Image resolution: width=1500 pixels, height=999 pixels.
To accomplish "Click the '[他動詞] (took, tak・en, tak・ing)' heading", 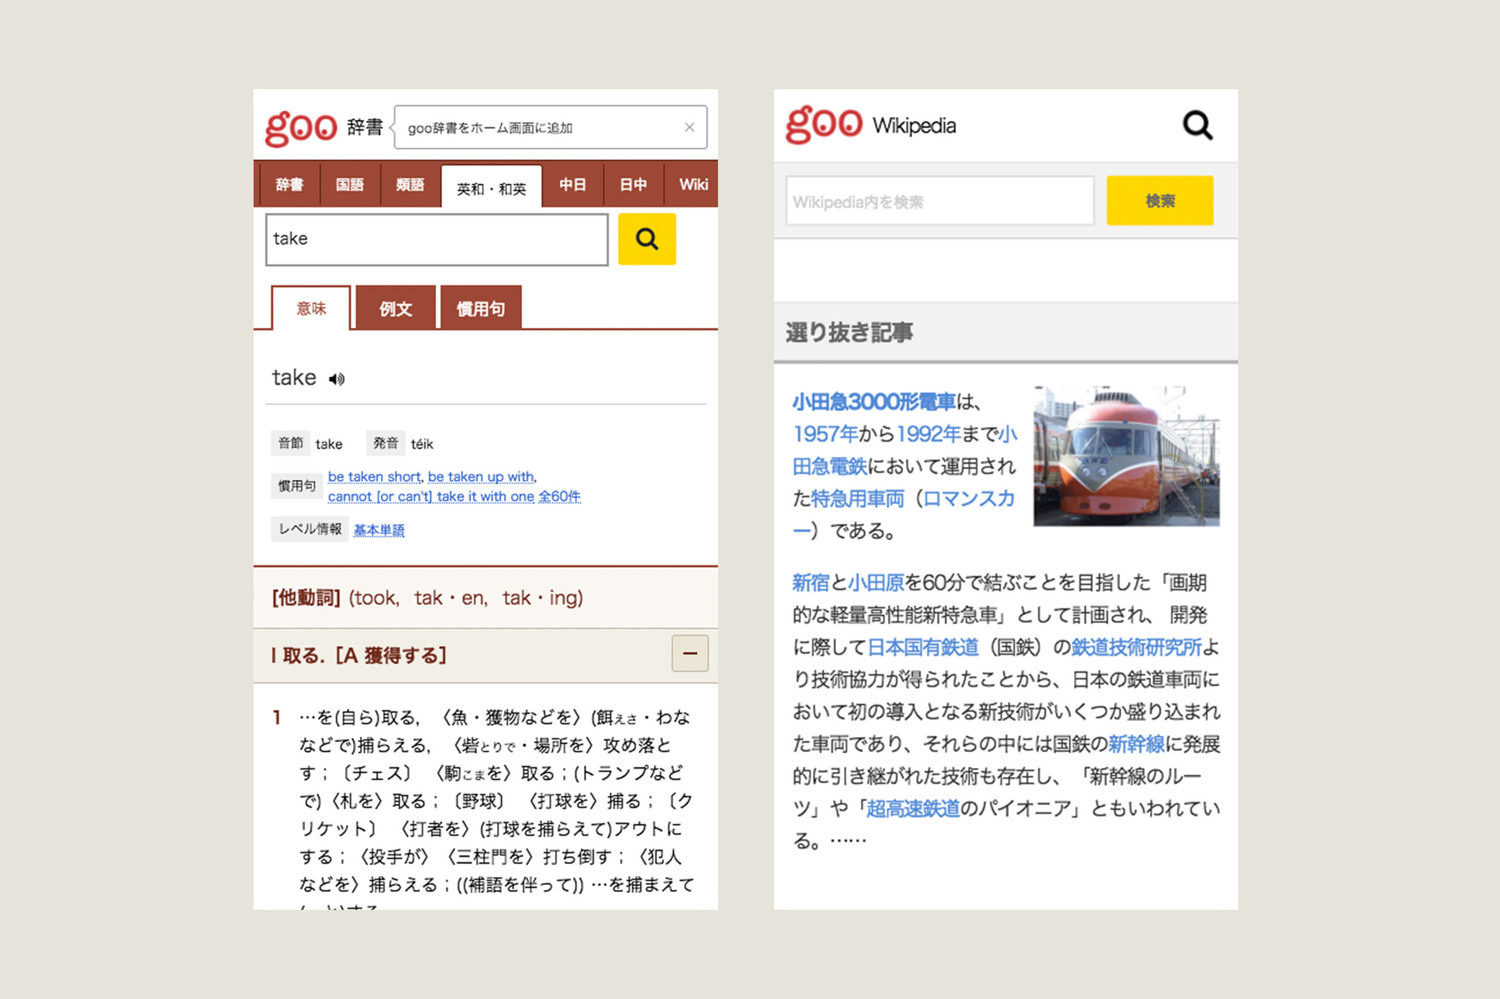I will coord(427,598).
